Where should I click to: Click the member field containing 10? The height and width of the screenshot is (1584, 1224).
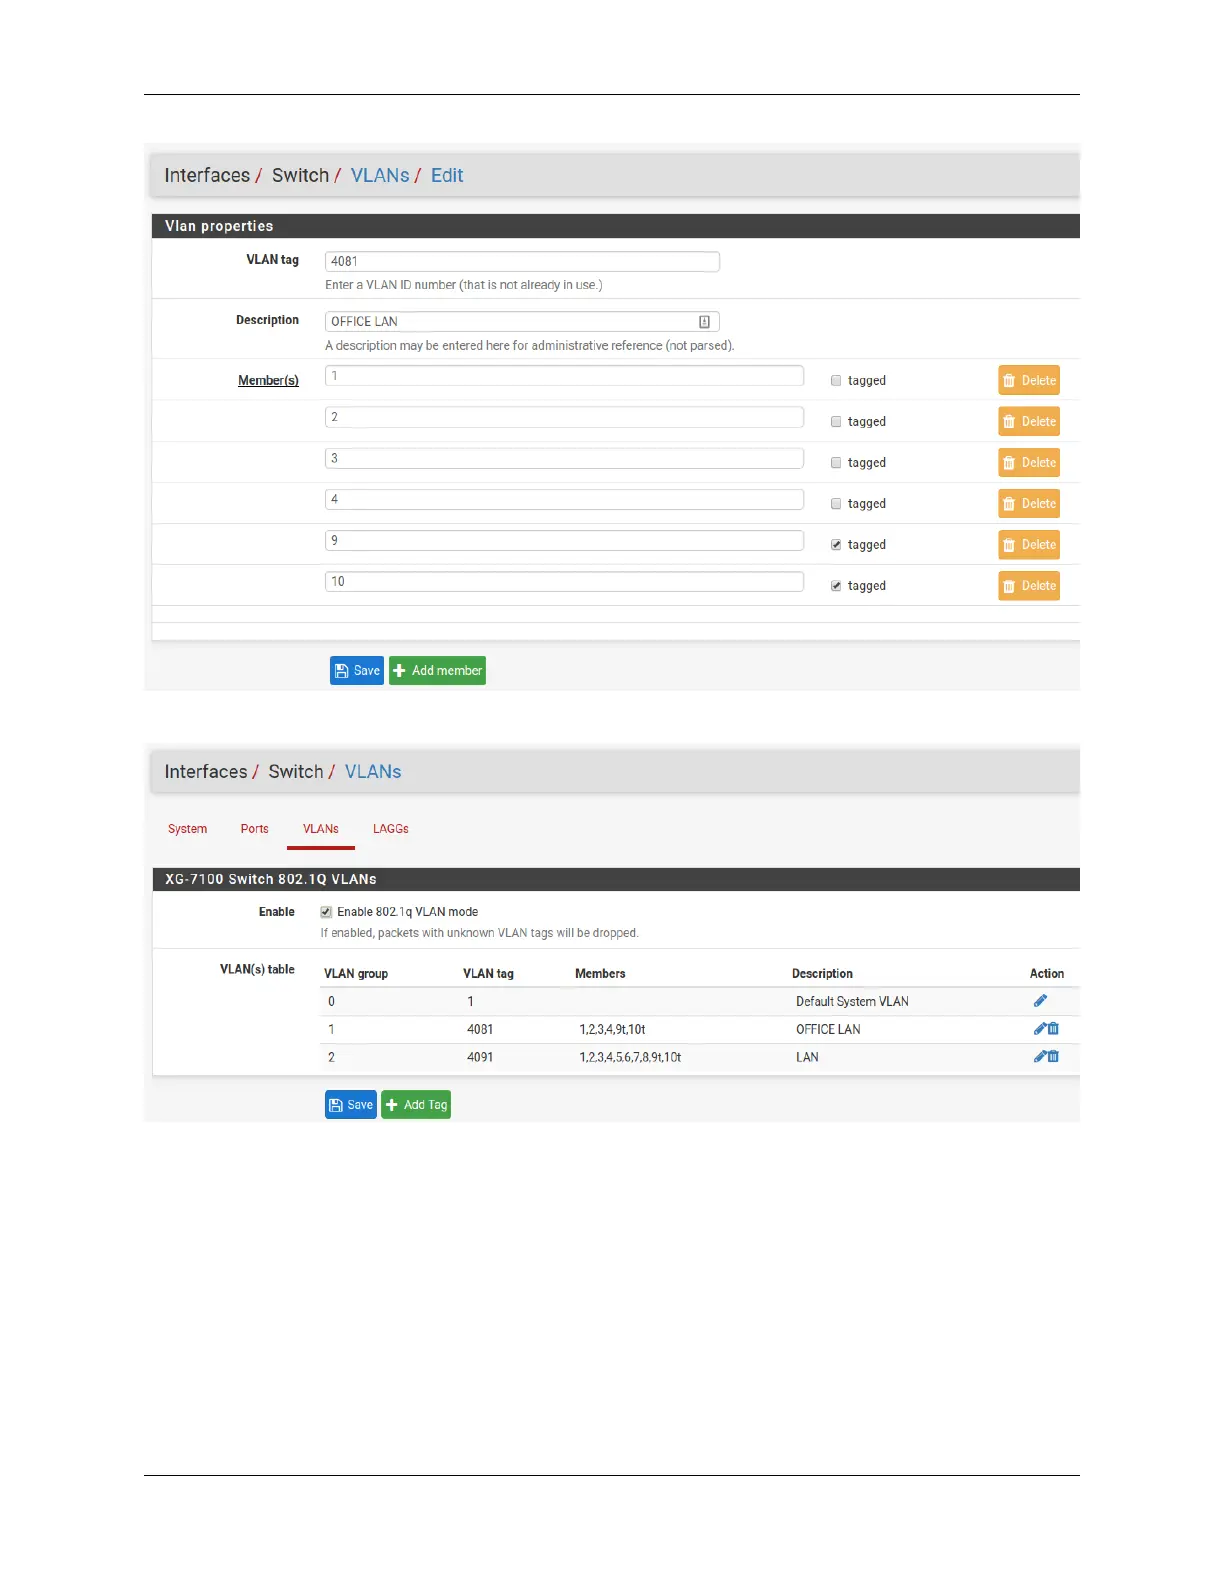point(564,581)
